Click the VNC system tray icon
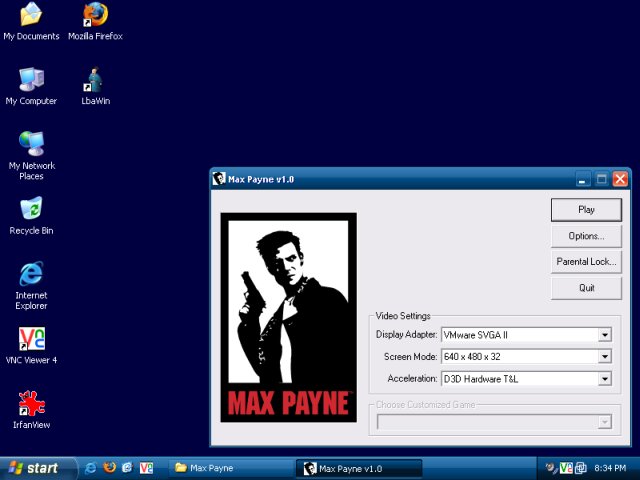 tap(566, 468)
